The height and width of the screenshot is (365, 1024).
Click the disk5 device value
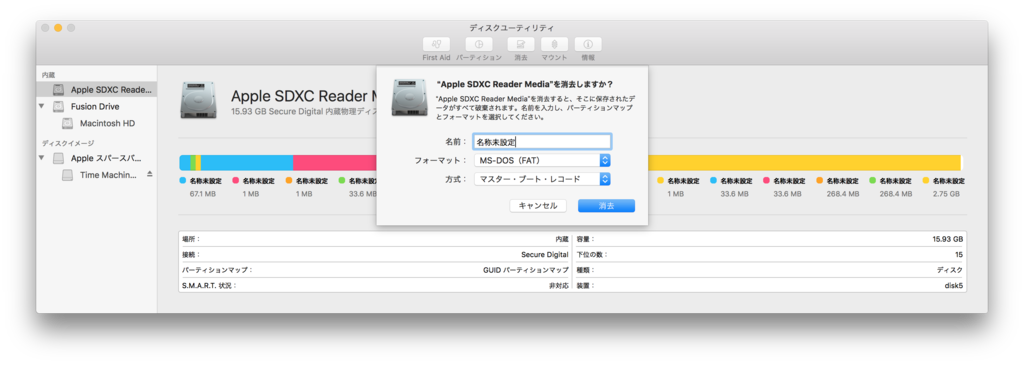[x=953, y=286]
